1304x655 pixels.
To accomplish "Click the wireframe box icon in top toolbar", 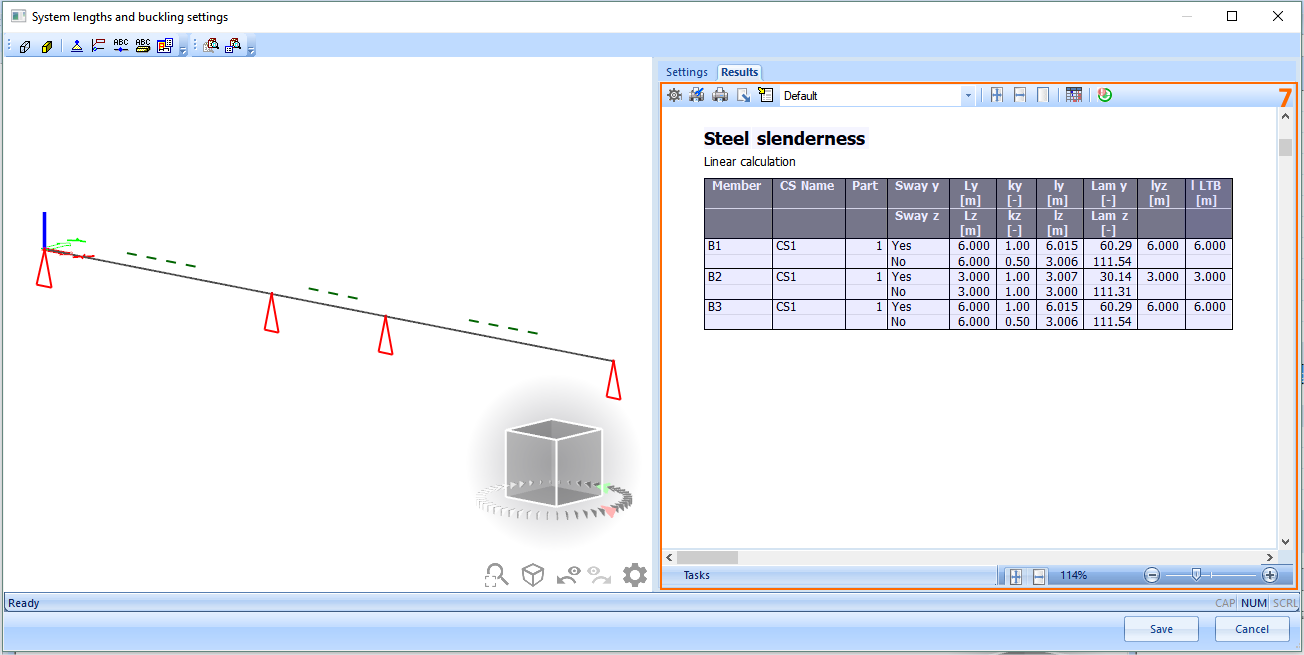I will coord(25,46).
